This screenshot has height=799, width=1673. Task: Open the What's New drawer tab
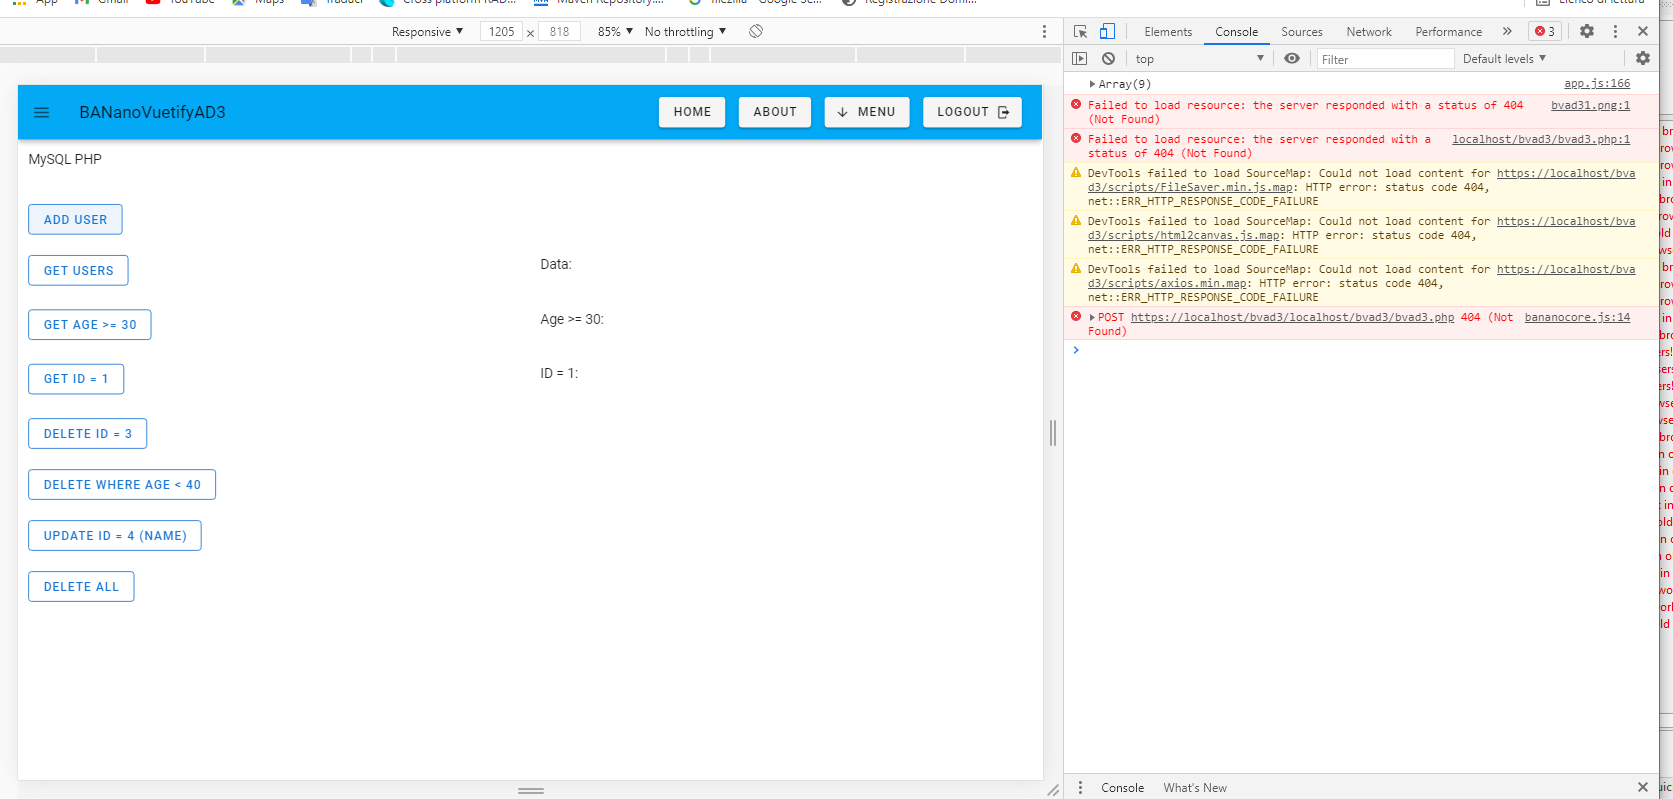[x=1195, y=788]
